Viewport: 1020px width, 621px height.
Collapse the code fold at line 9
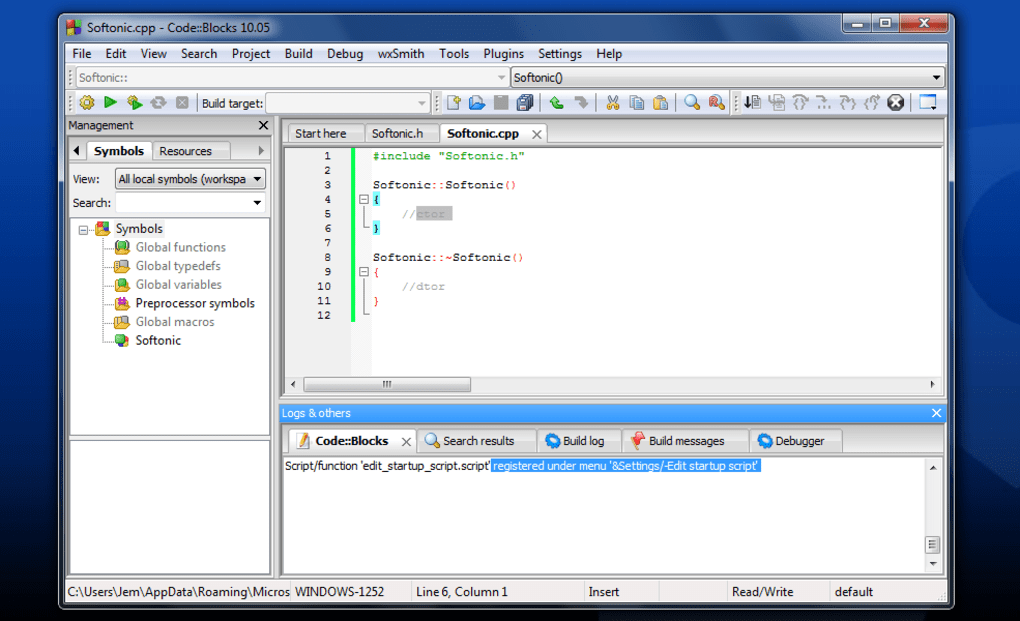364,272
